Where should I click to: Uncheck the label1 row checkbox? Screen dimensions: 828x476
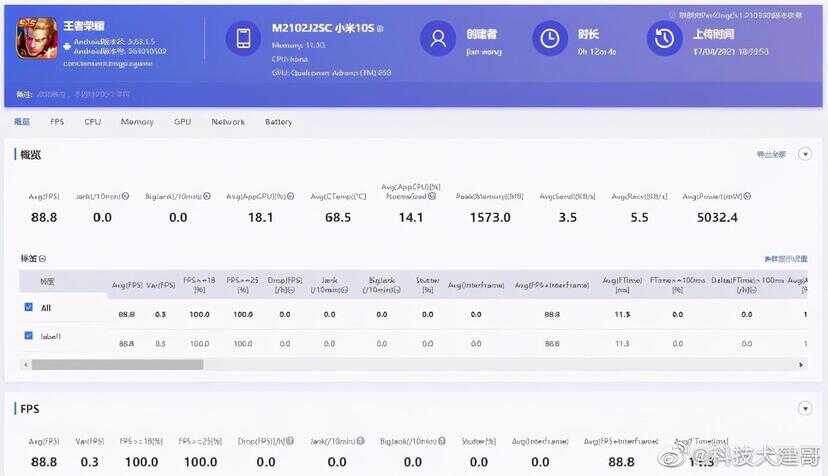coord(29,335)
